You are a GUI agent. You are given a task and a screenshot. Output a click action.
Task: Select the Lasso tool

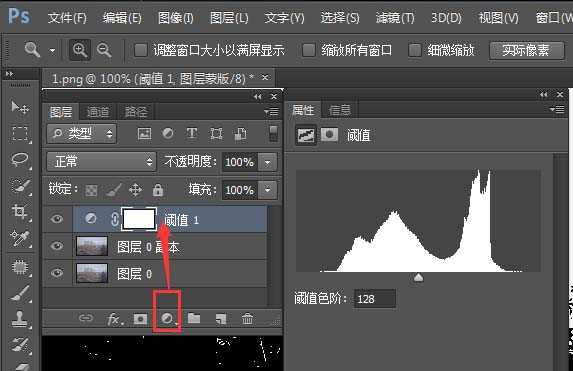(x=20, y=160)
